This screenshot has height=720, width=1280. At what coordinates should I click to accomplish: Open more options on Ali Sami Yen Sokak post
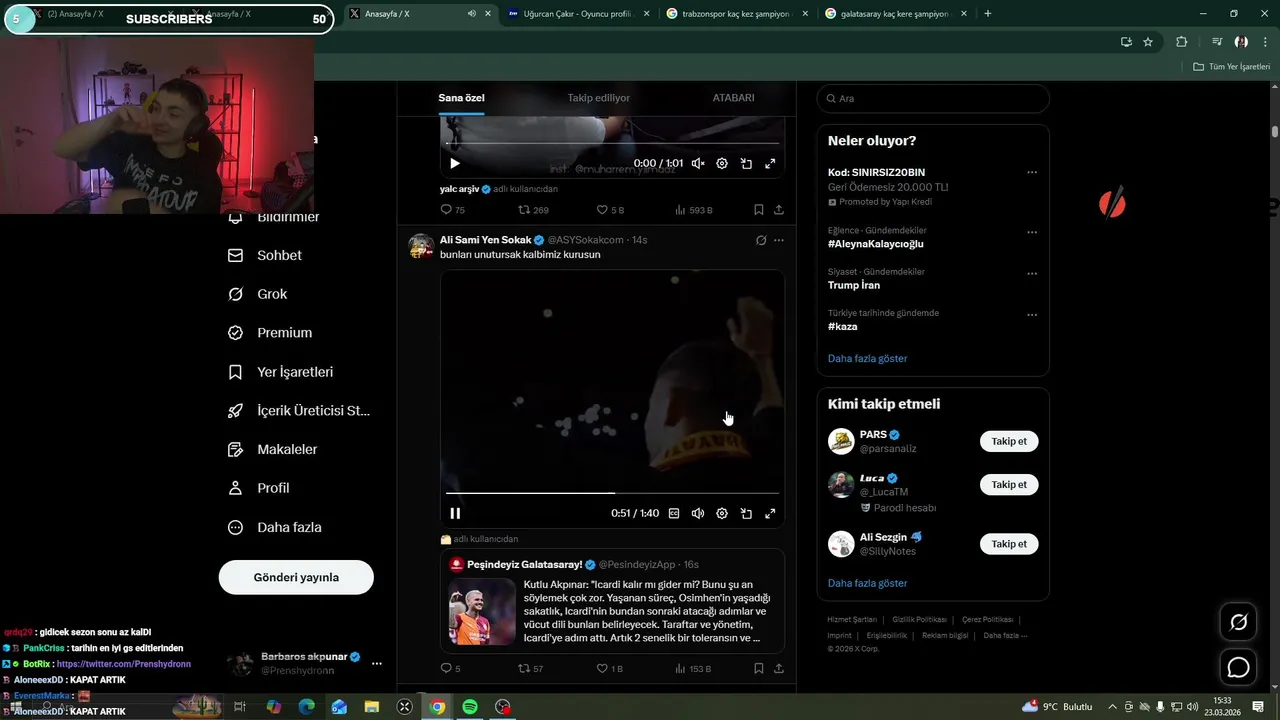pos(779,240)
